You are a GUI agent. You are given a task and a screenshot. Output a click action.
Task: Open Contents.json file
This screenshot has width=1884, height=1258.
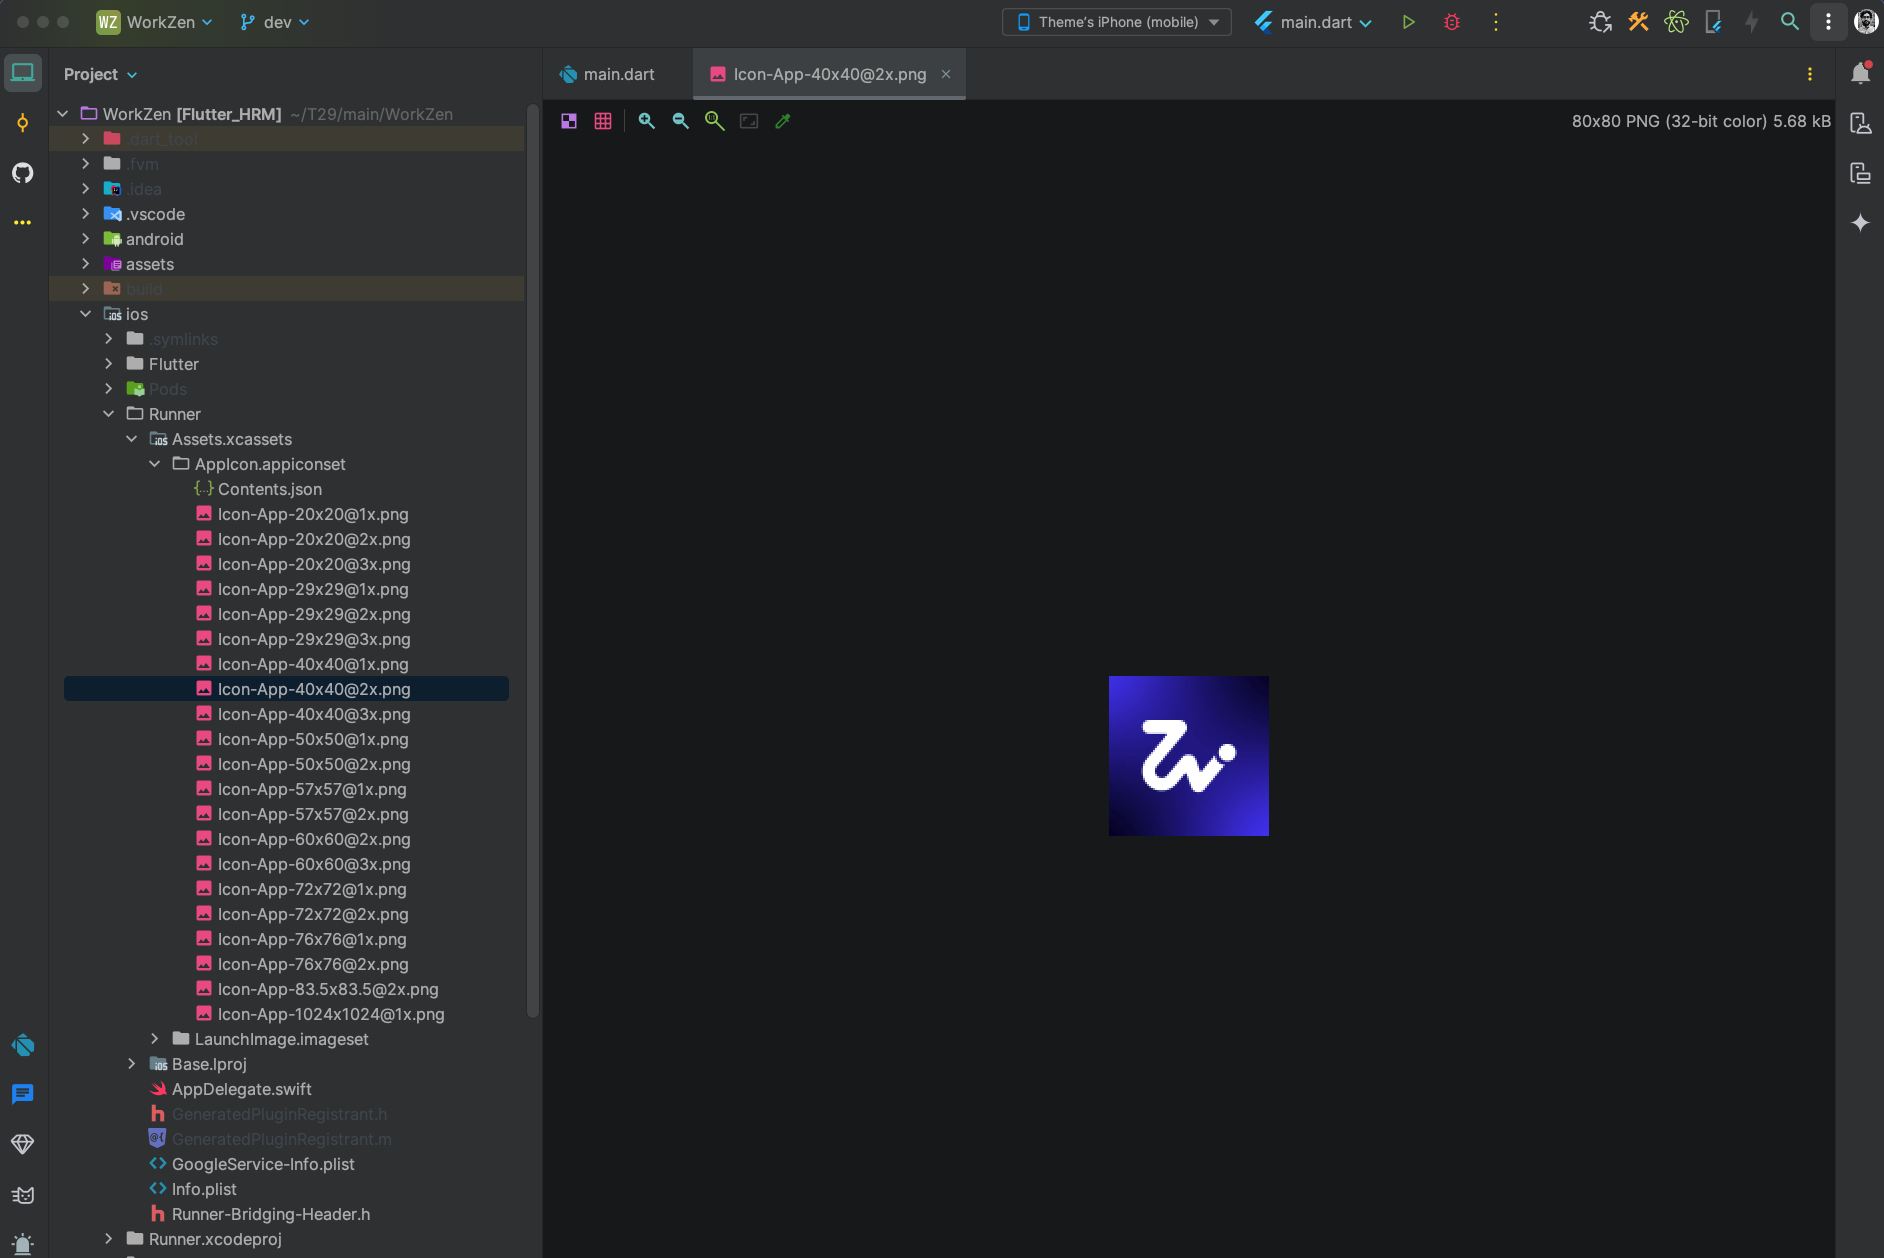coord(270,489)
